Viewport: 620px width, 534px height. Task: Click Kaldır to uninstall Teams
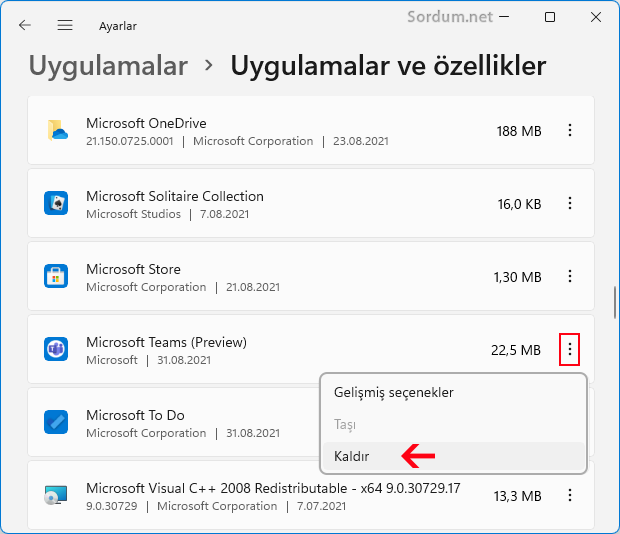(x=453, y=457)
